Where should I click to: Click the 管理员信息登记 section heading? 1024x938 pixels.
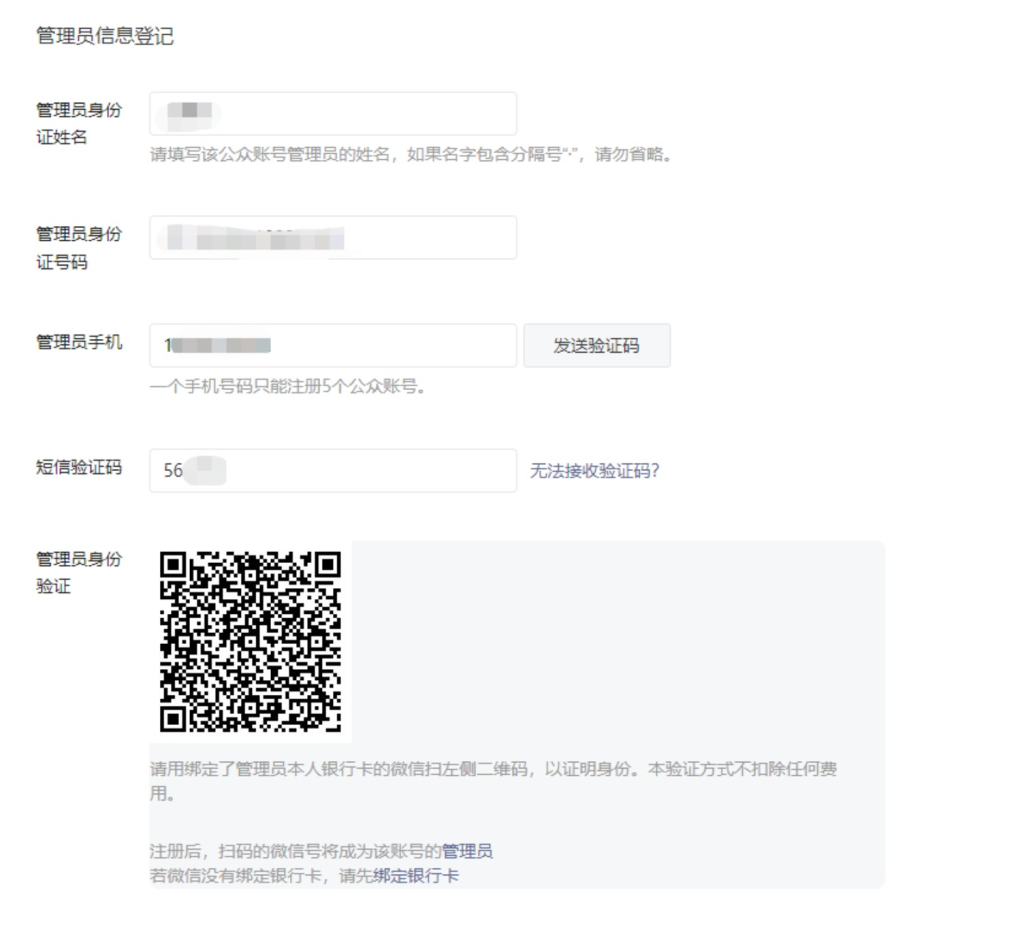click(x=104, y=37)
